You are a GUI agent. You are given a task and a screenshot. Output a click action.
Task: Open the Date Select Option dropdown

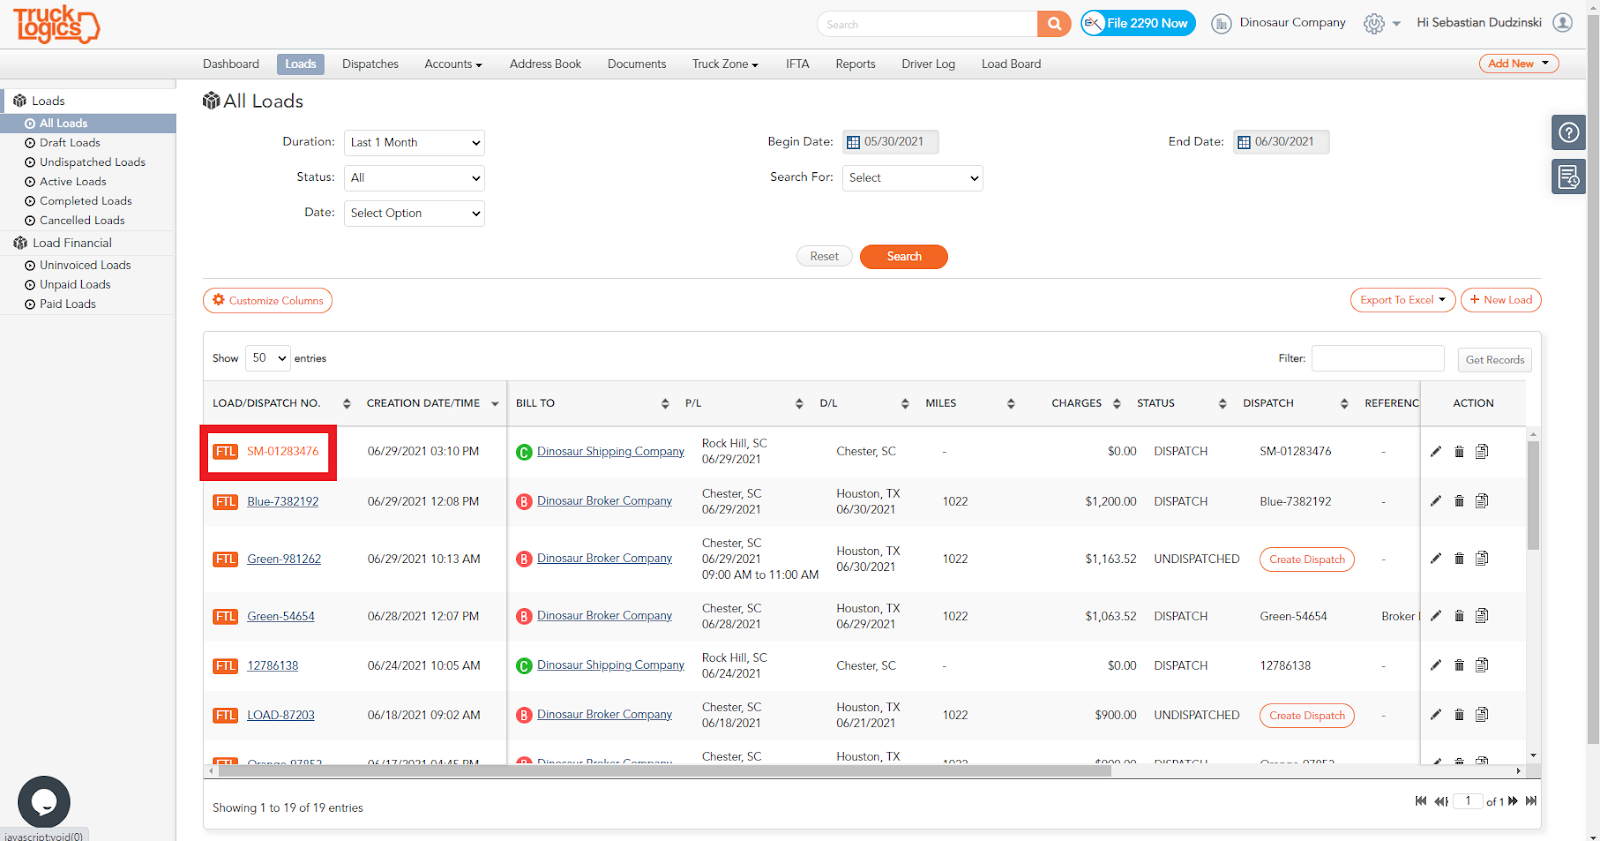tap(414, 213)
